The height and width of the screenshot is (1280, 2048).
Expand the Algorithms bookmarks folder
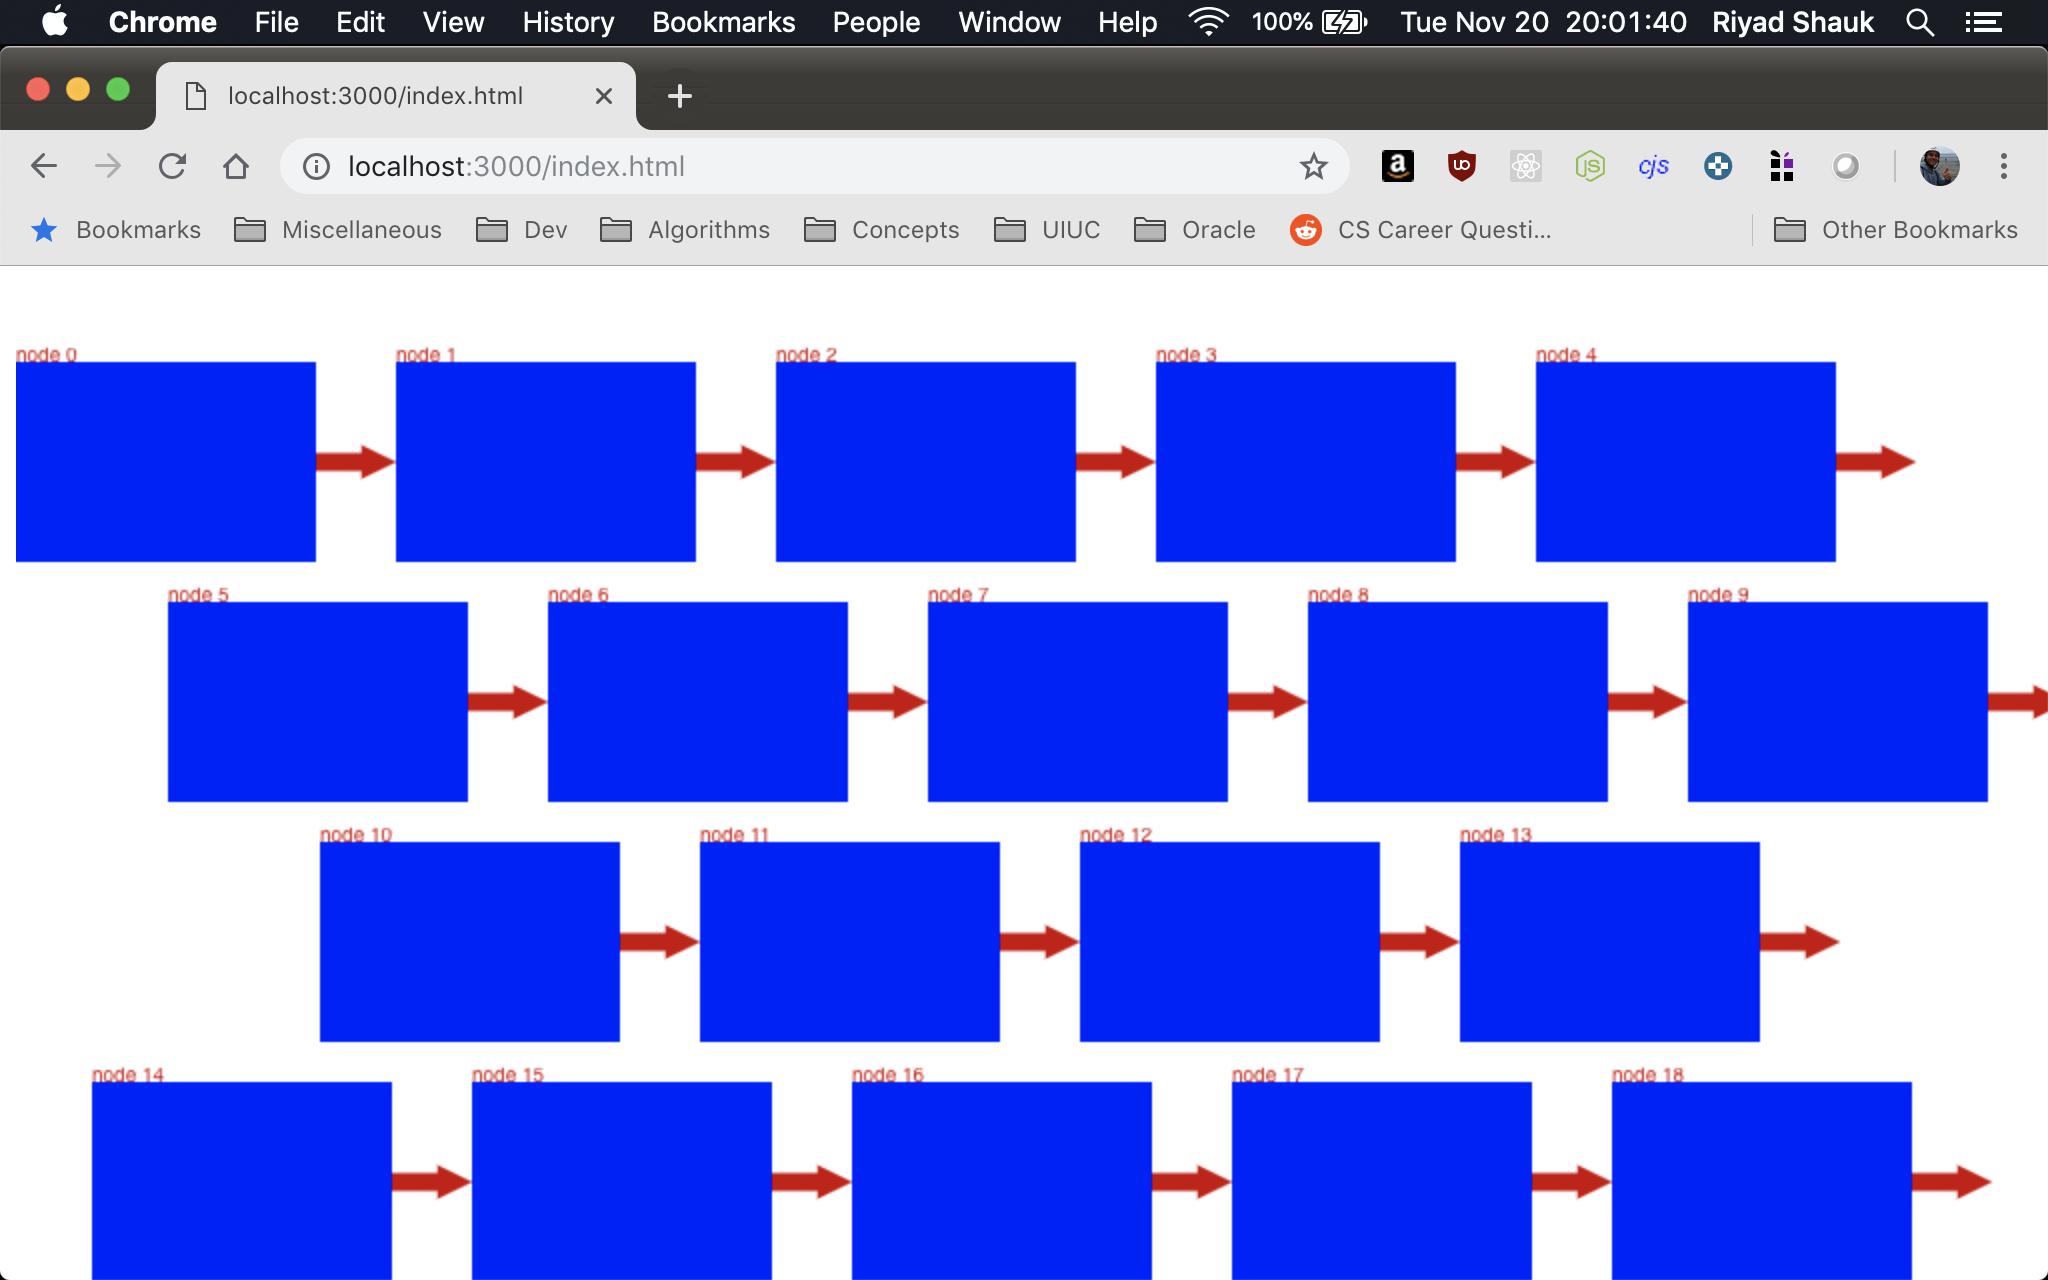pos(685,230)
